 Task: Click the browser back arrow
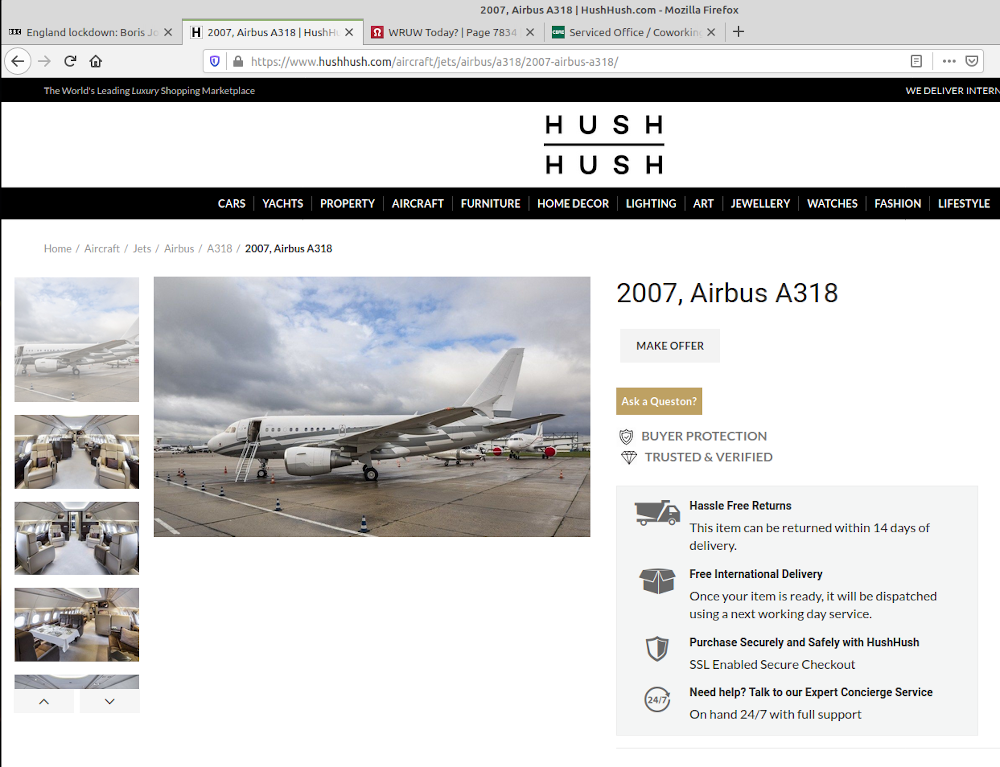point(17,61)
